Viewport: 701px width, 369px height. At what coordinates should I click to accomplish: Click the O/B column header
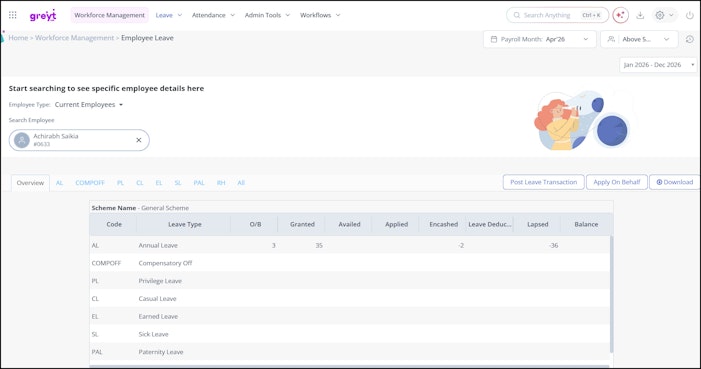click(255, 225)
